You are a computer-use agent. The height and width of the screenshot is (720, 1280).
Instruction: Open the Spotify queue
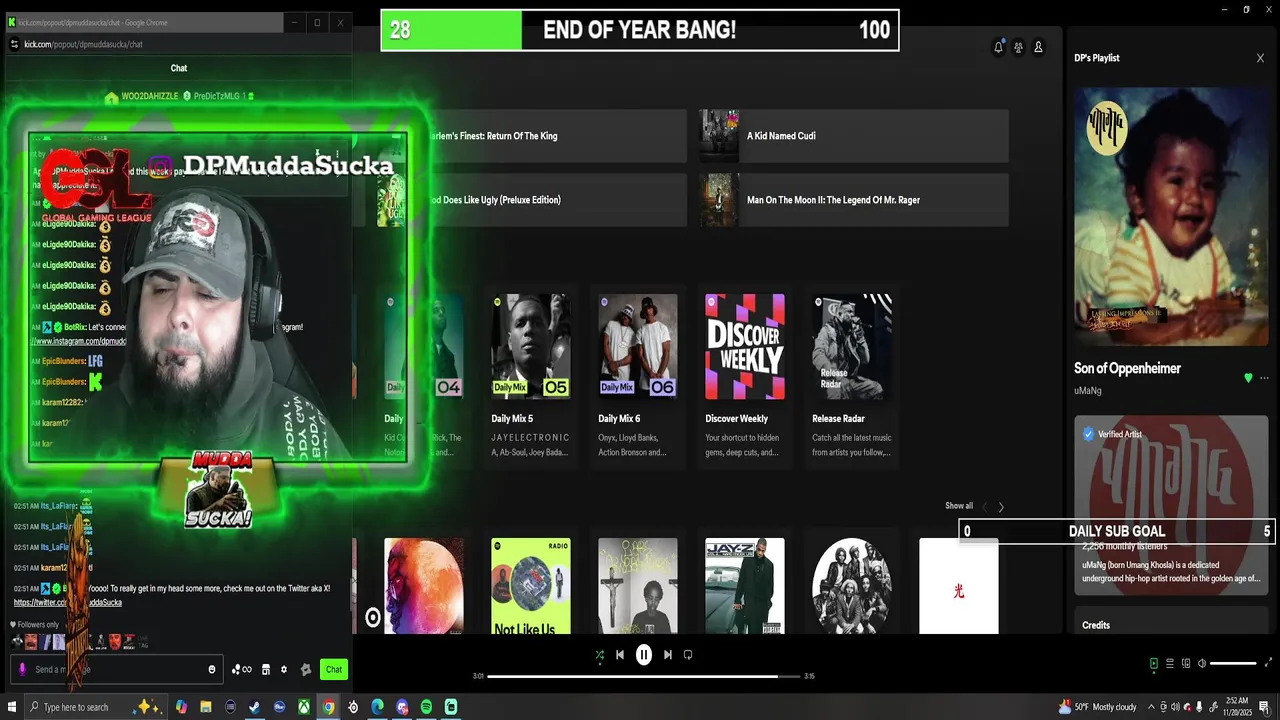coord(1170,663)
